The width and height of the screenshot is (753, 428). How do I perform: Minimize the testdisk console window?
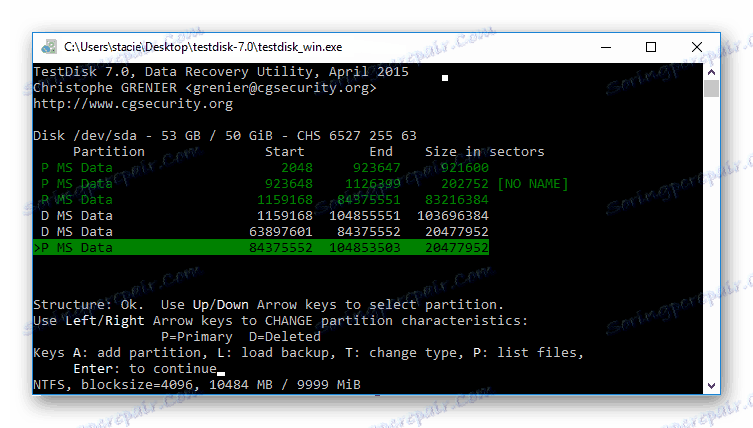point(606,47)
